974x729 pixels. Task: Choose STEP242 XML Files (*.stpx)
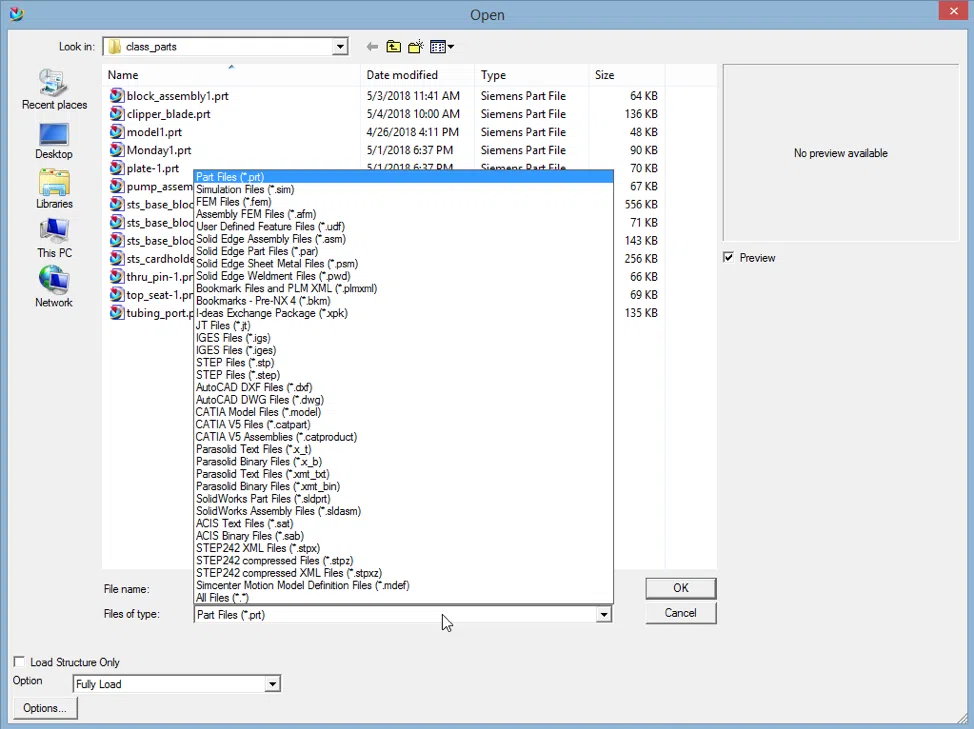[x=404, y=548]
